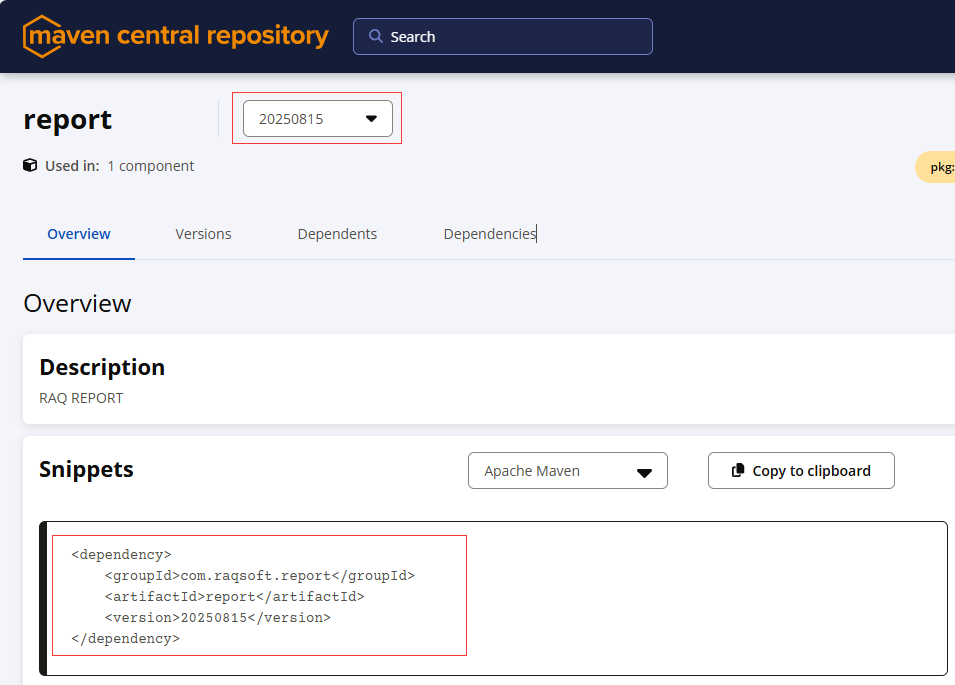The width and height of the screenshot is (955, 685).
Task: Click the caret arrow on Apache Maven selector
Action: tap(644, 472)
